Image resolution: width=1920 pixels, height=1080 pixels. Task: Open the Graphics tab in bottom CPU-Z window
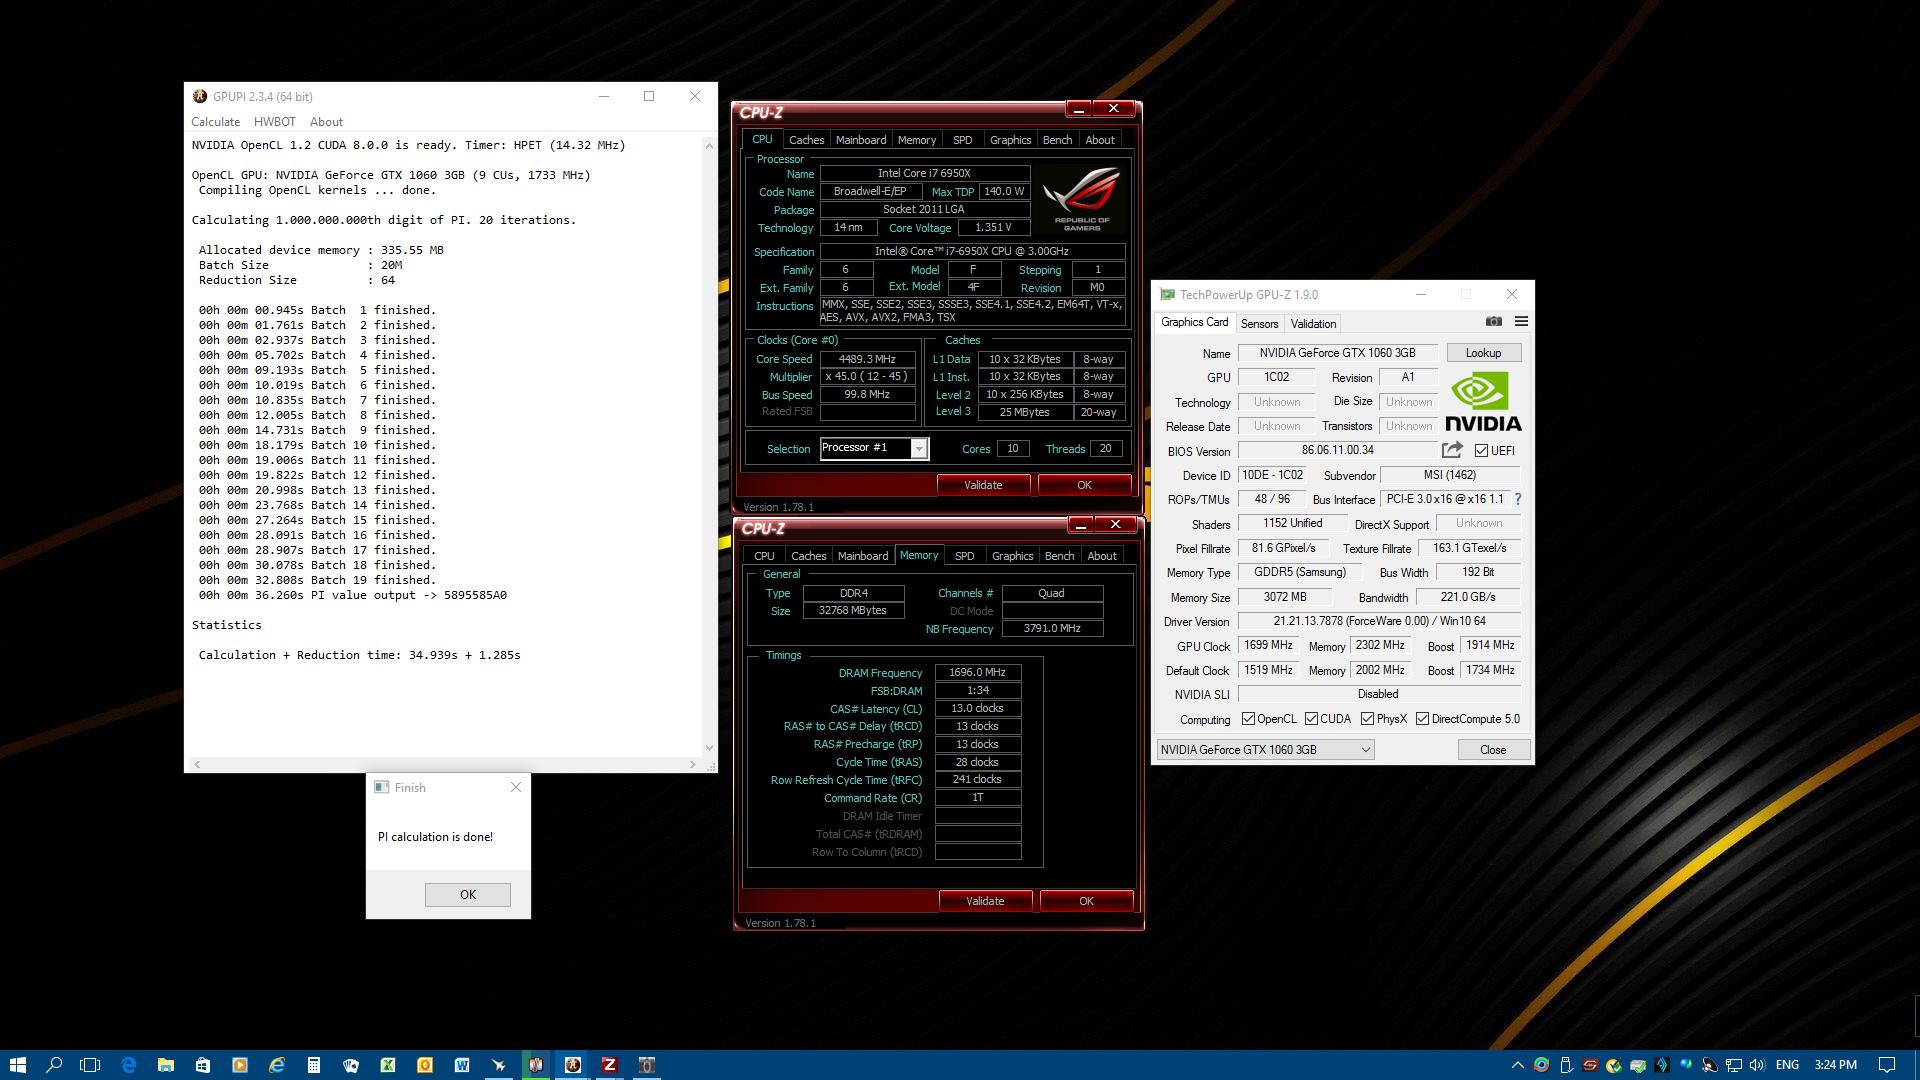[x=1012, y=556]
